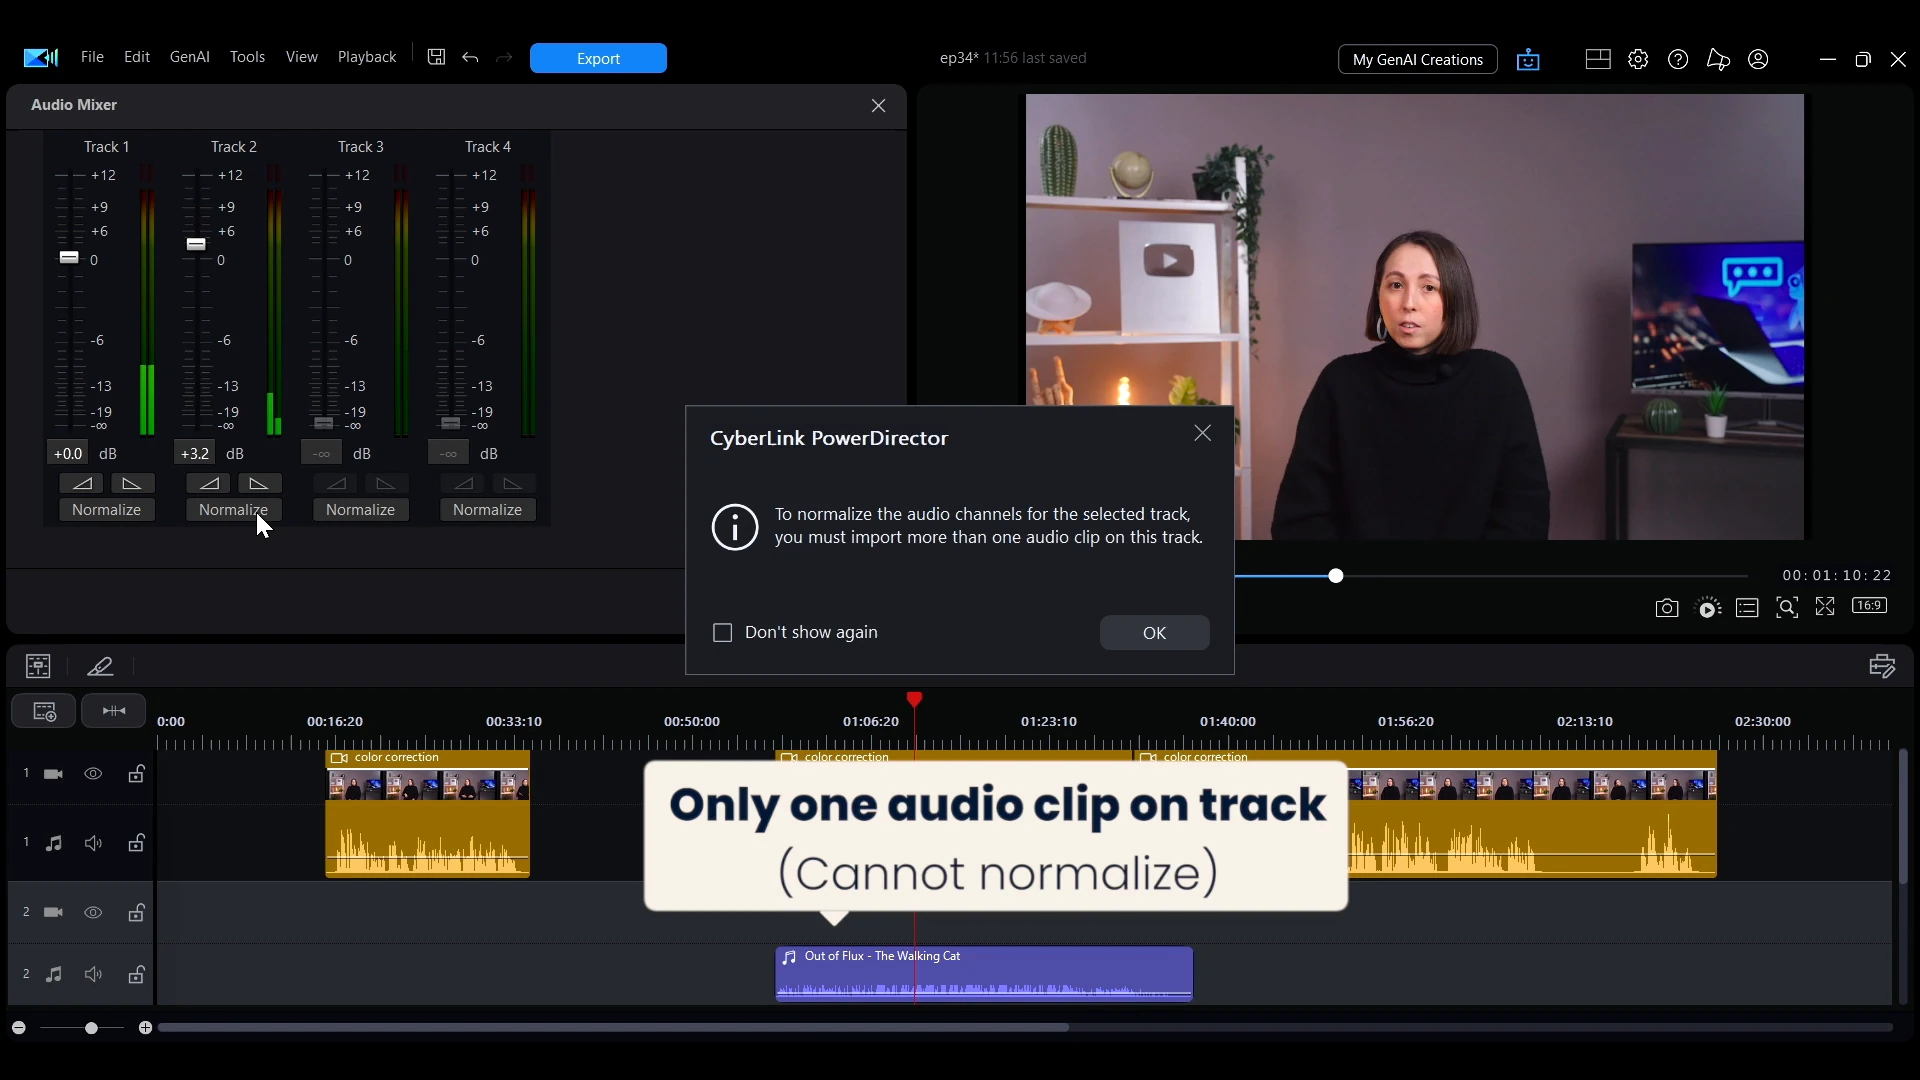The height and width of the screenshot is (1080, 1920).
Task: Mute audio track 1 speaker
Action: (93, 844)
